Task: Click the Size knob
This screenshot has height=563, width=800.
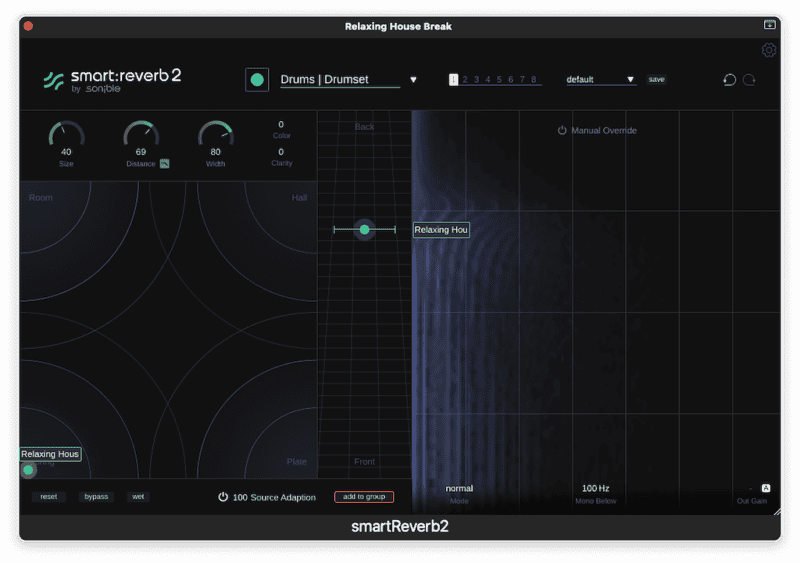Action: click(66, 136)
